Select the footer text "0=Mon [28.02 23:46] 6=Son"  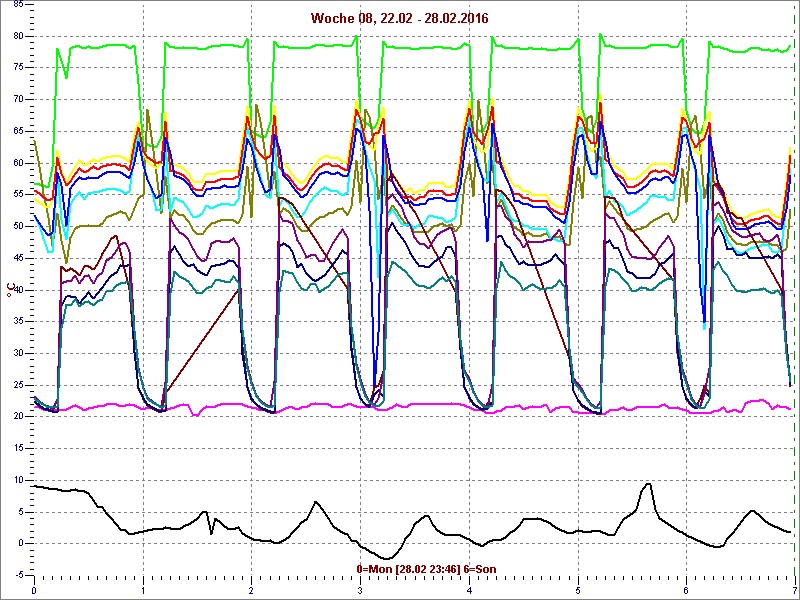point(427,569)
